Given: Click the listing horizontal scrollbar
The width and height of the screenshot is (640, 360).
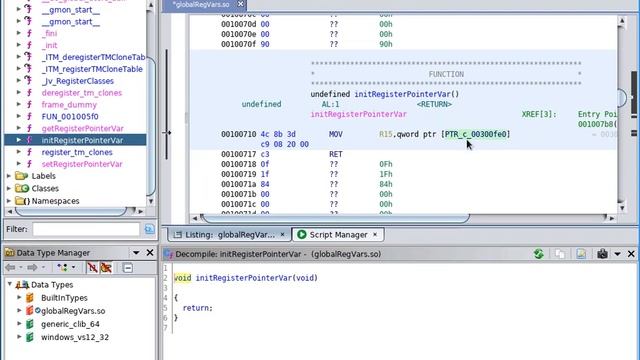Looking at the screenshot, I should click(x=335, y=218).
